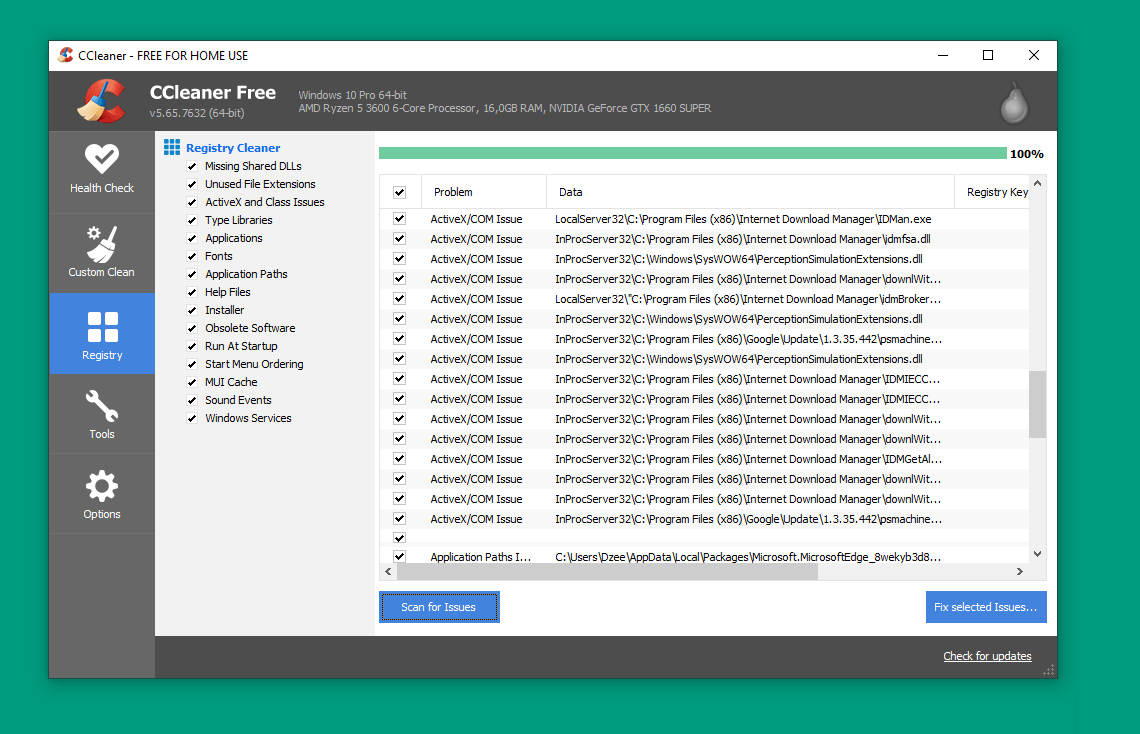Viewport: 1140px width, 734px height.
Task: Disable the Installer option
Action: coord(192,310)
